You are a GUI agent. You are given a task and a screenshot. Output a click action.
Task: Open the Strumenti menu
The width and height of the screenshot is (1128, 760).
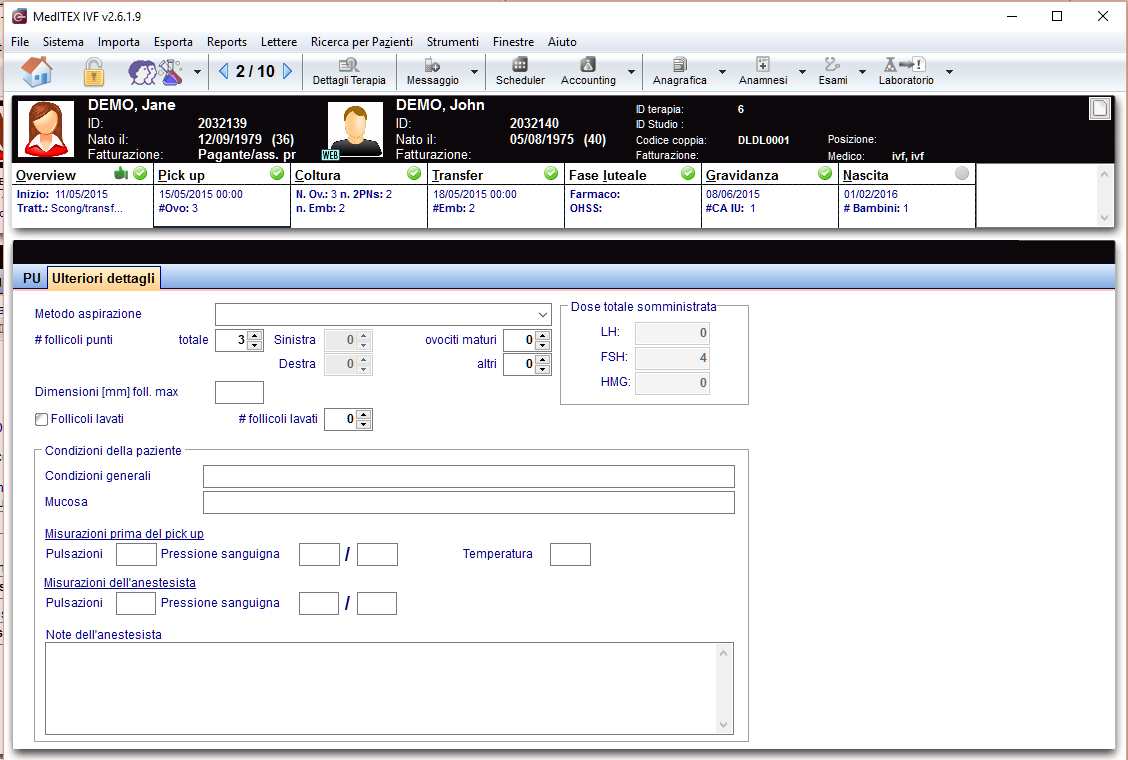pos(452,42)
